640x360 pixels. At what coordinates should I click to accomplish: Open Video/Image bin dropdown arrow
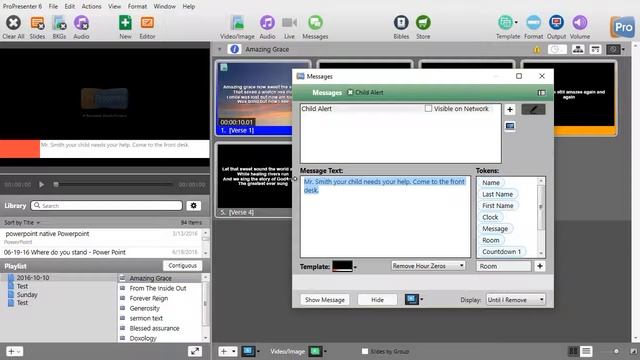(x=325, y=351)
